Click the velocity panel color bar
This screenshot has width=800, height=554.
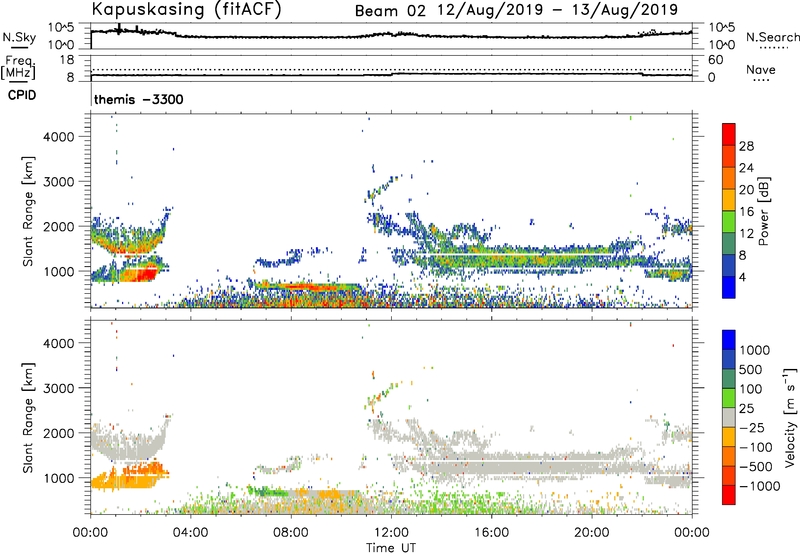(729, 417)
